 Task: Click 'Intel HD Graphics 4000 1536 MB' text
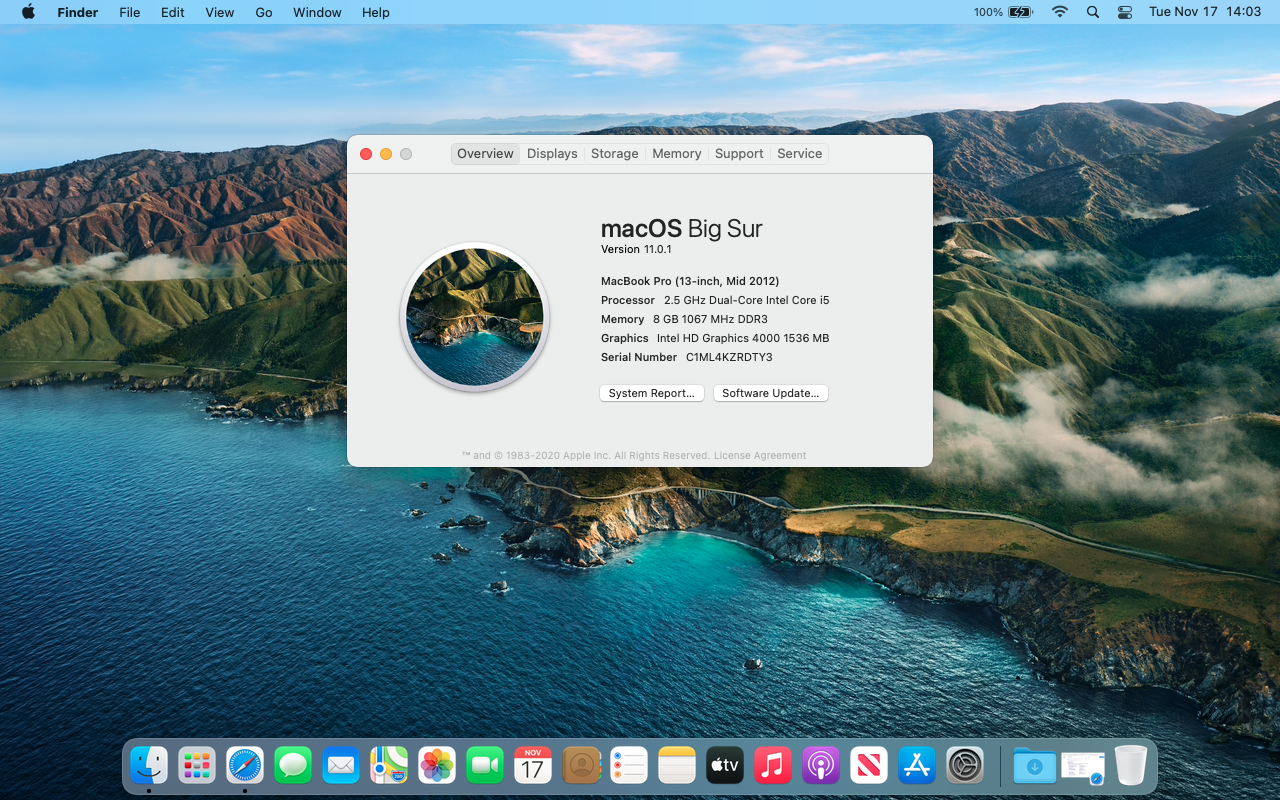[743, 338]
